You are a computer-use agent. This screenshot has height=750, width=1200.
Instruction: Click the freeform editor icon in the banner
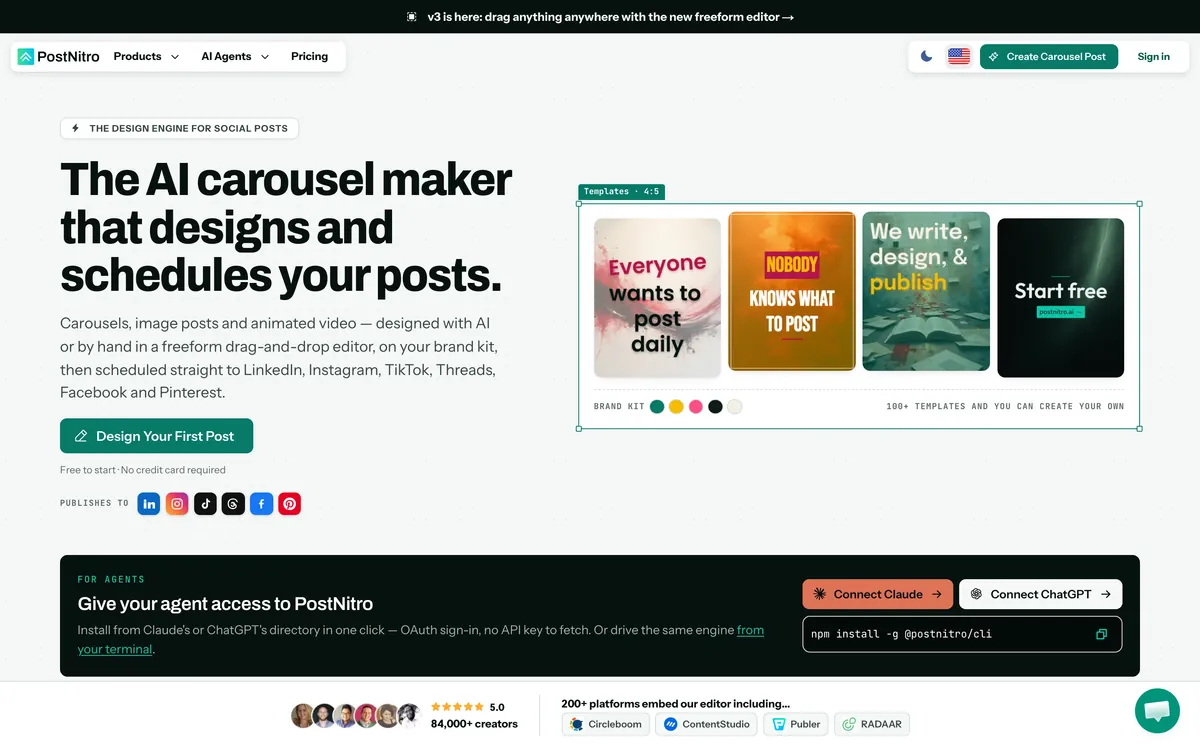(x=412, y=17)
